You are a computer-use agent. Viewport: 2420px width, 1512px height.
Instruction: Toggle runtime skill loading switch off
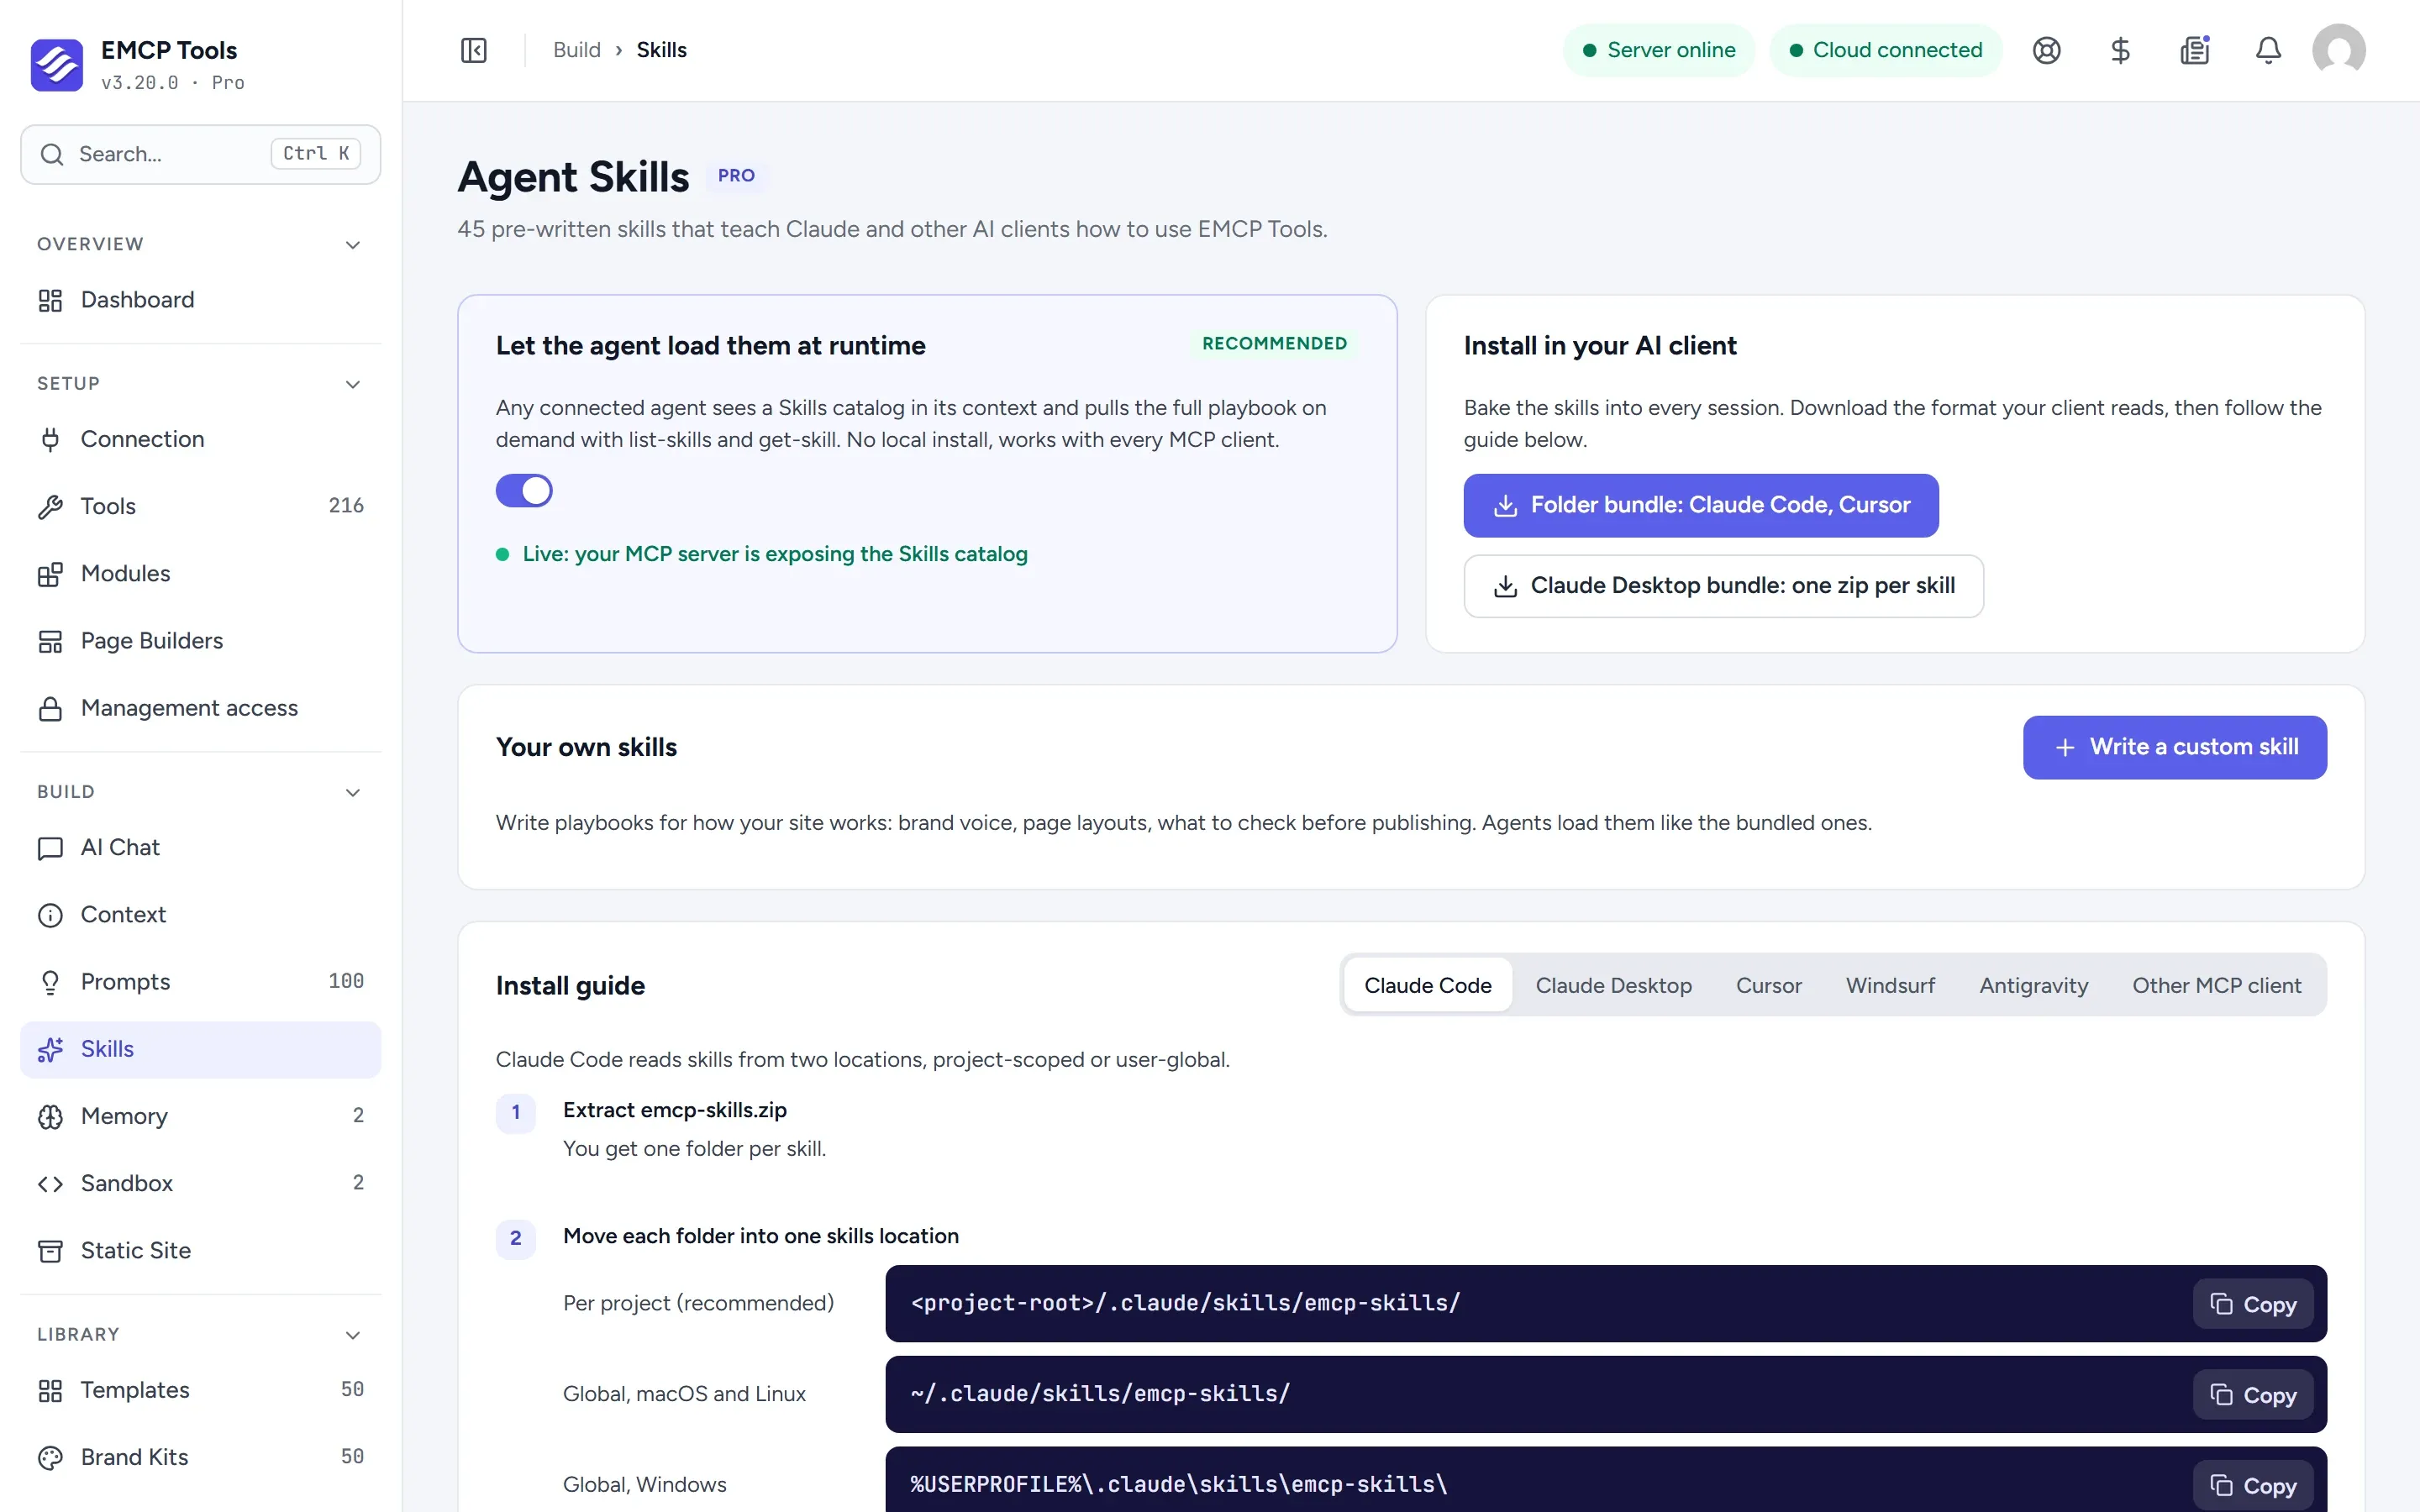(524, 490)
